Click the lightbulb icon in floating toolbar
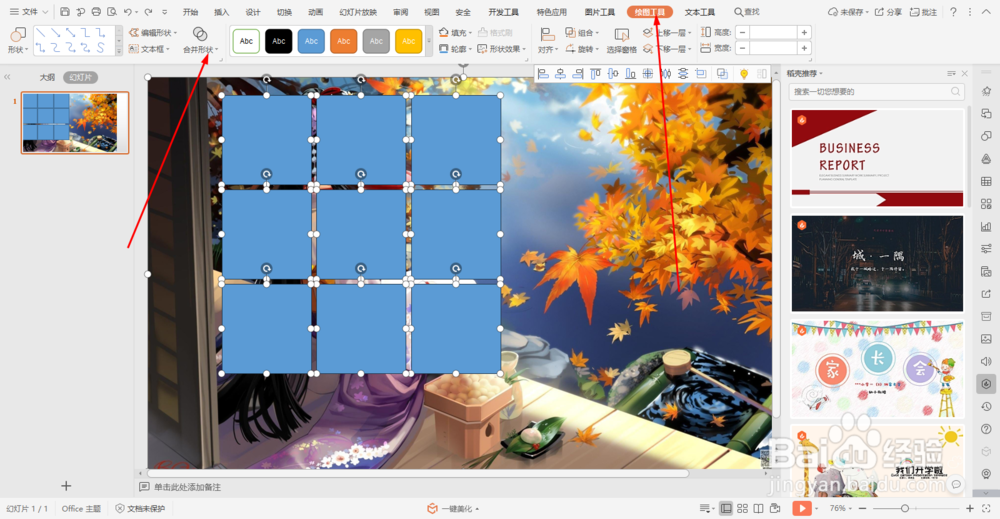 point(744,74)
